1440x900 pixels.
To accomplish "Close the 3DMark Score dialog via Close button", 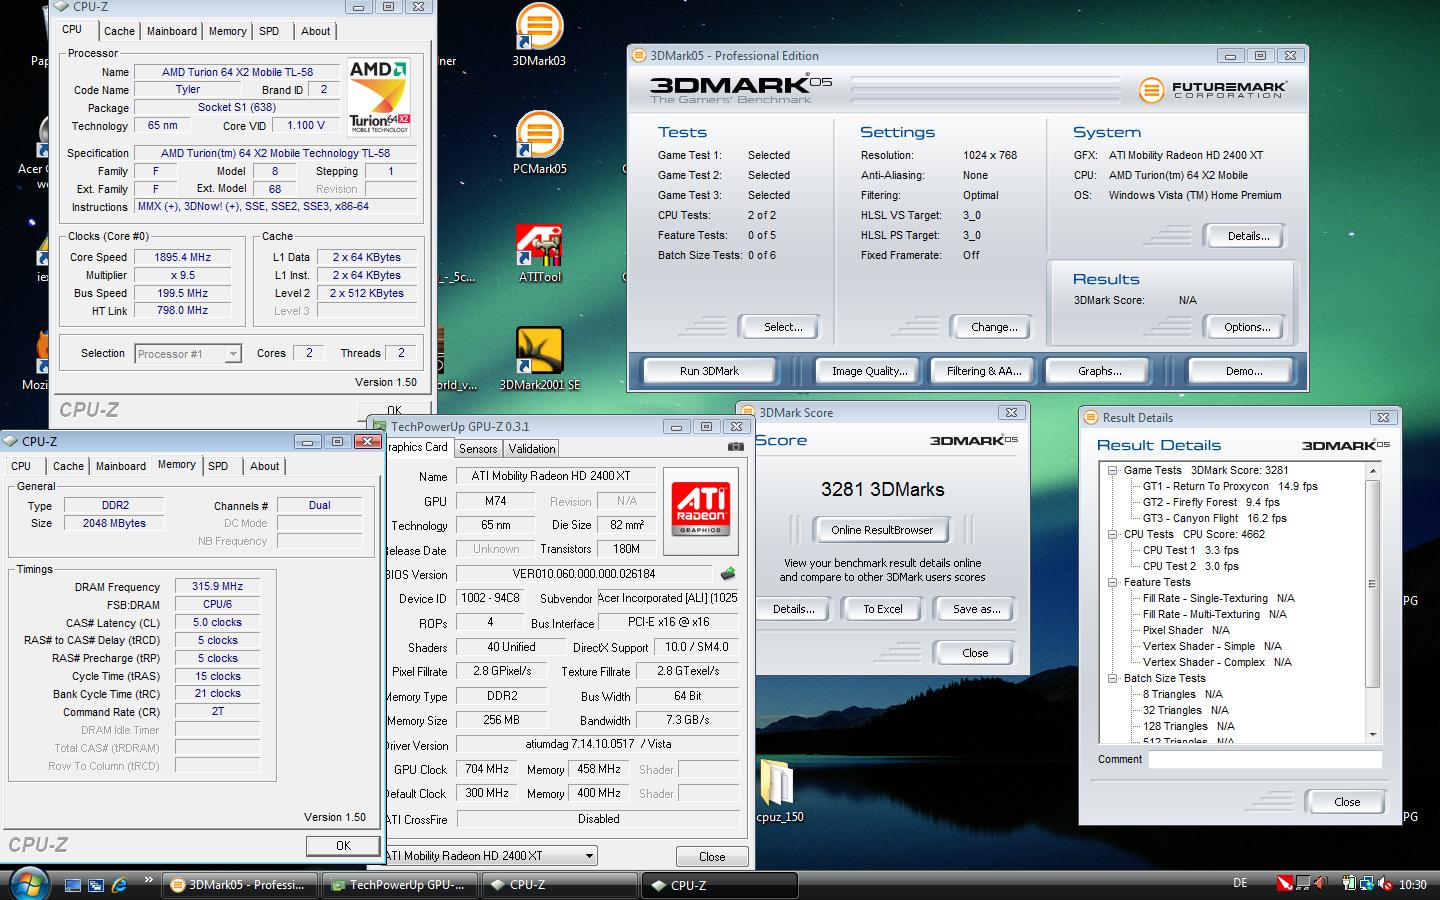I will [x=975, y=653].
